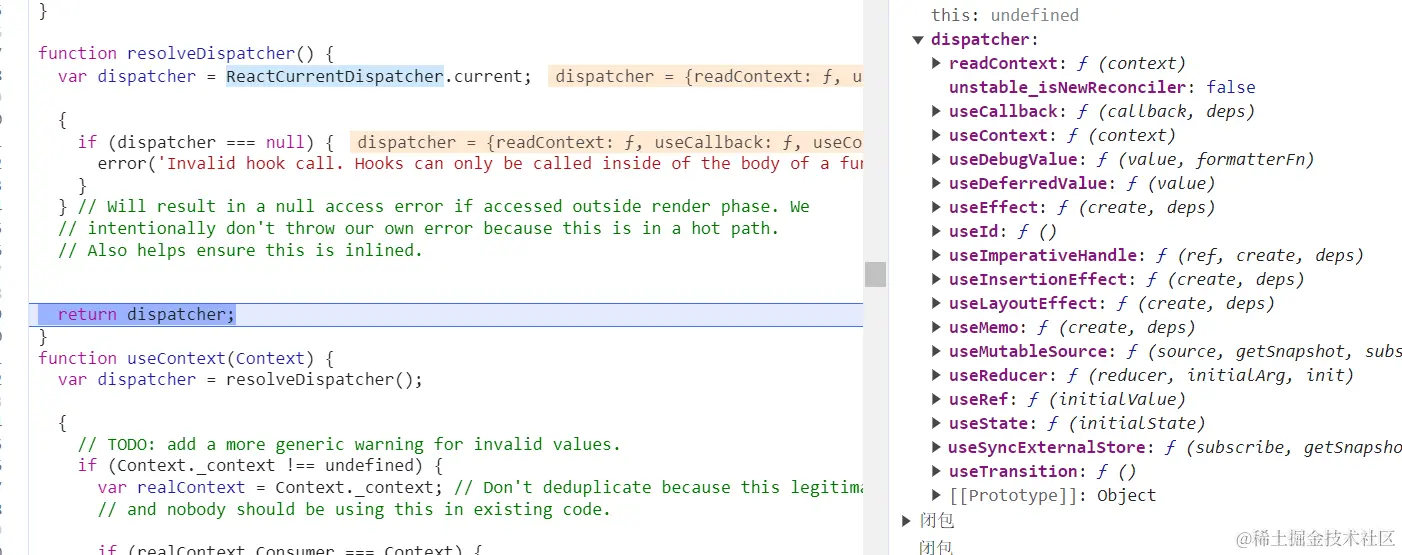The width and height of the screenshot is (1402, 555).
Task: Click 'intentionally don't throw our own error' comment
Action: 418,228
